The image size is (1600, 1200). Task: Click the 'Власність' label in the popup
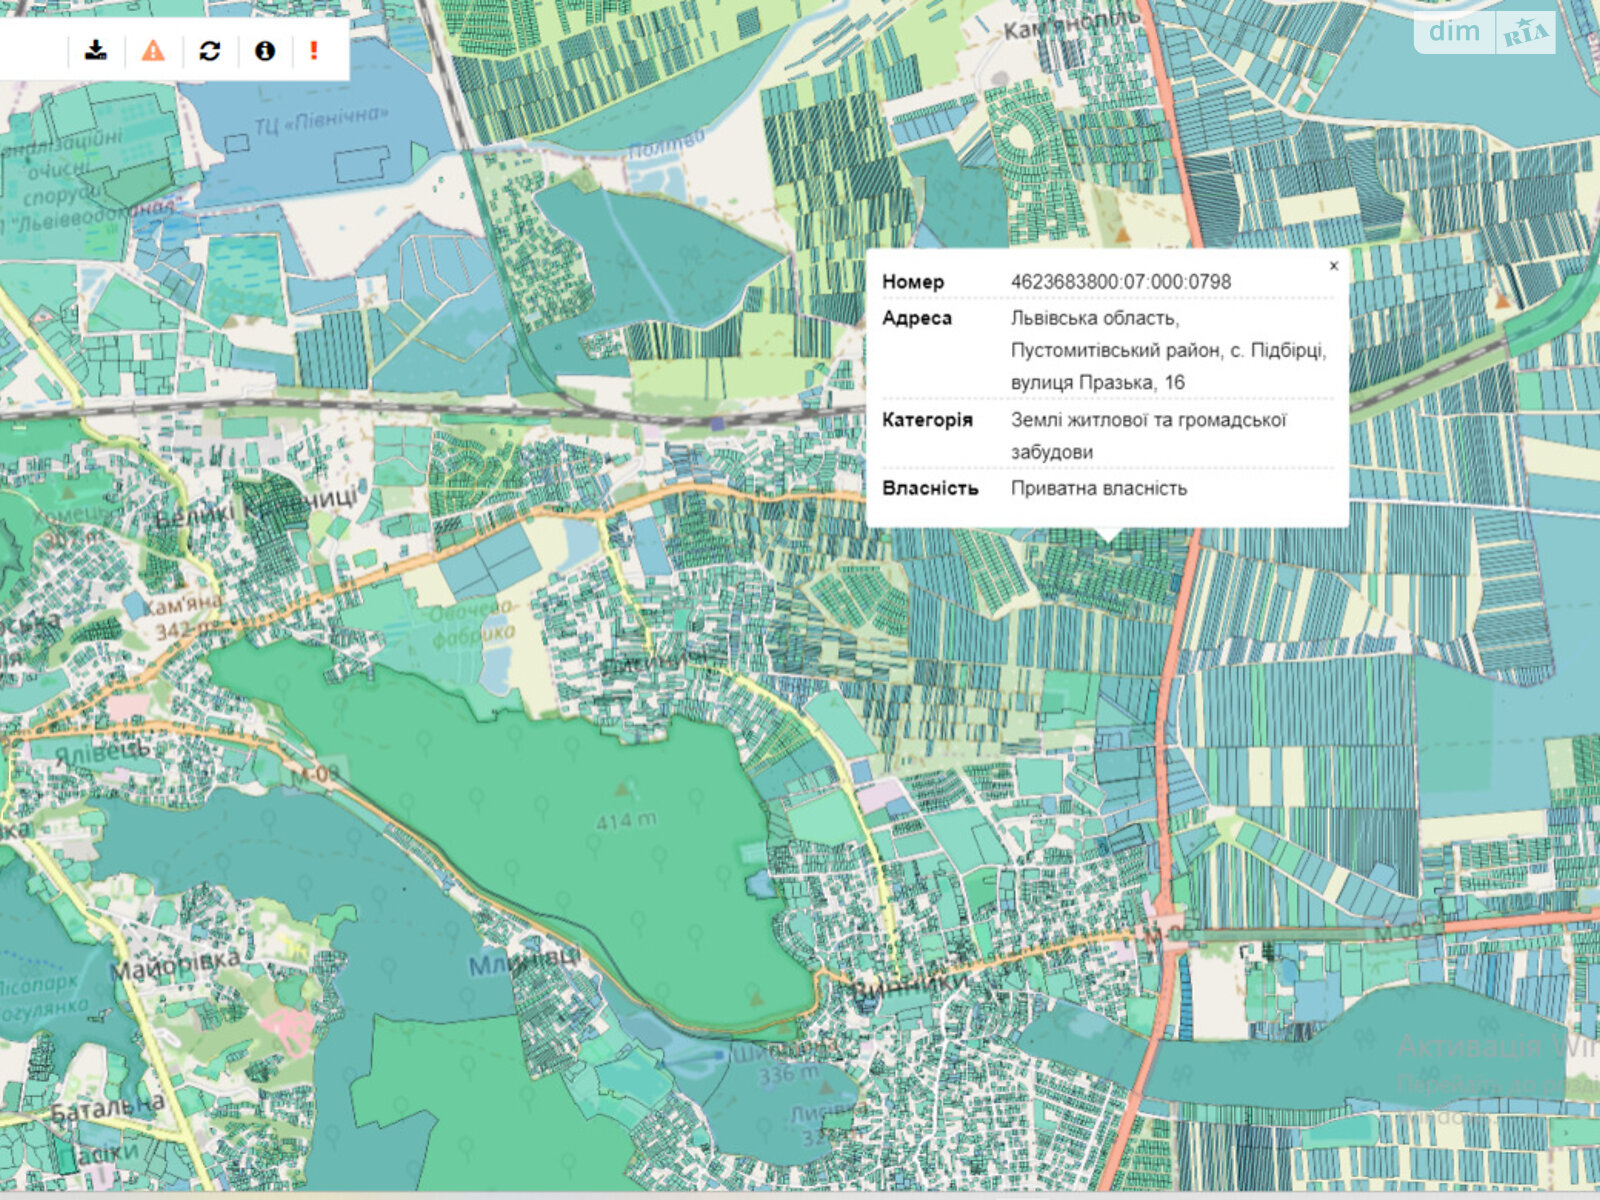[x=930, y=488]
